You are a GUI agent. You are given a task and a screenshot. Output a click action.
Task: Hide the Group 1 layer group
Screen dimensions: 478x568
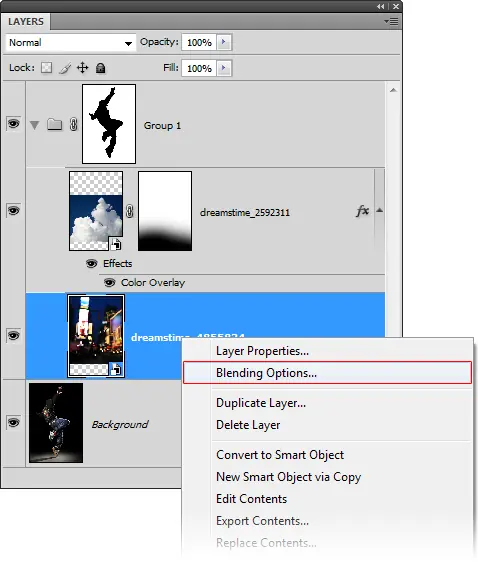coord(13,124)
